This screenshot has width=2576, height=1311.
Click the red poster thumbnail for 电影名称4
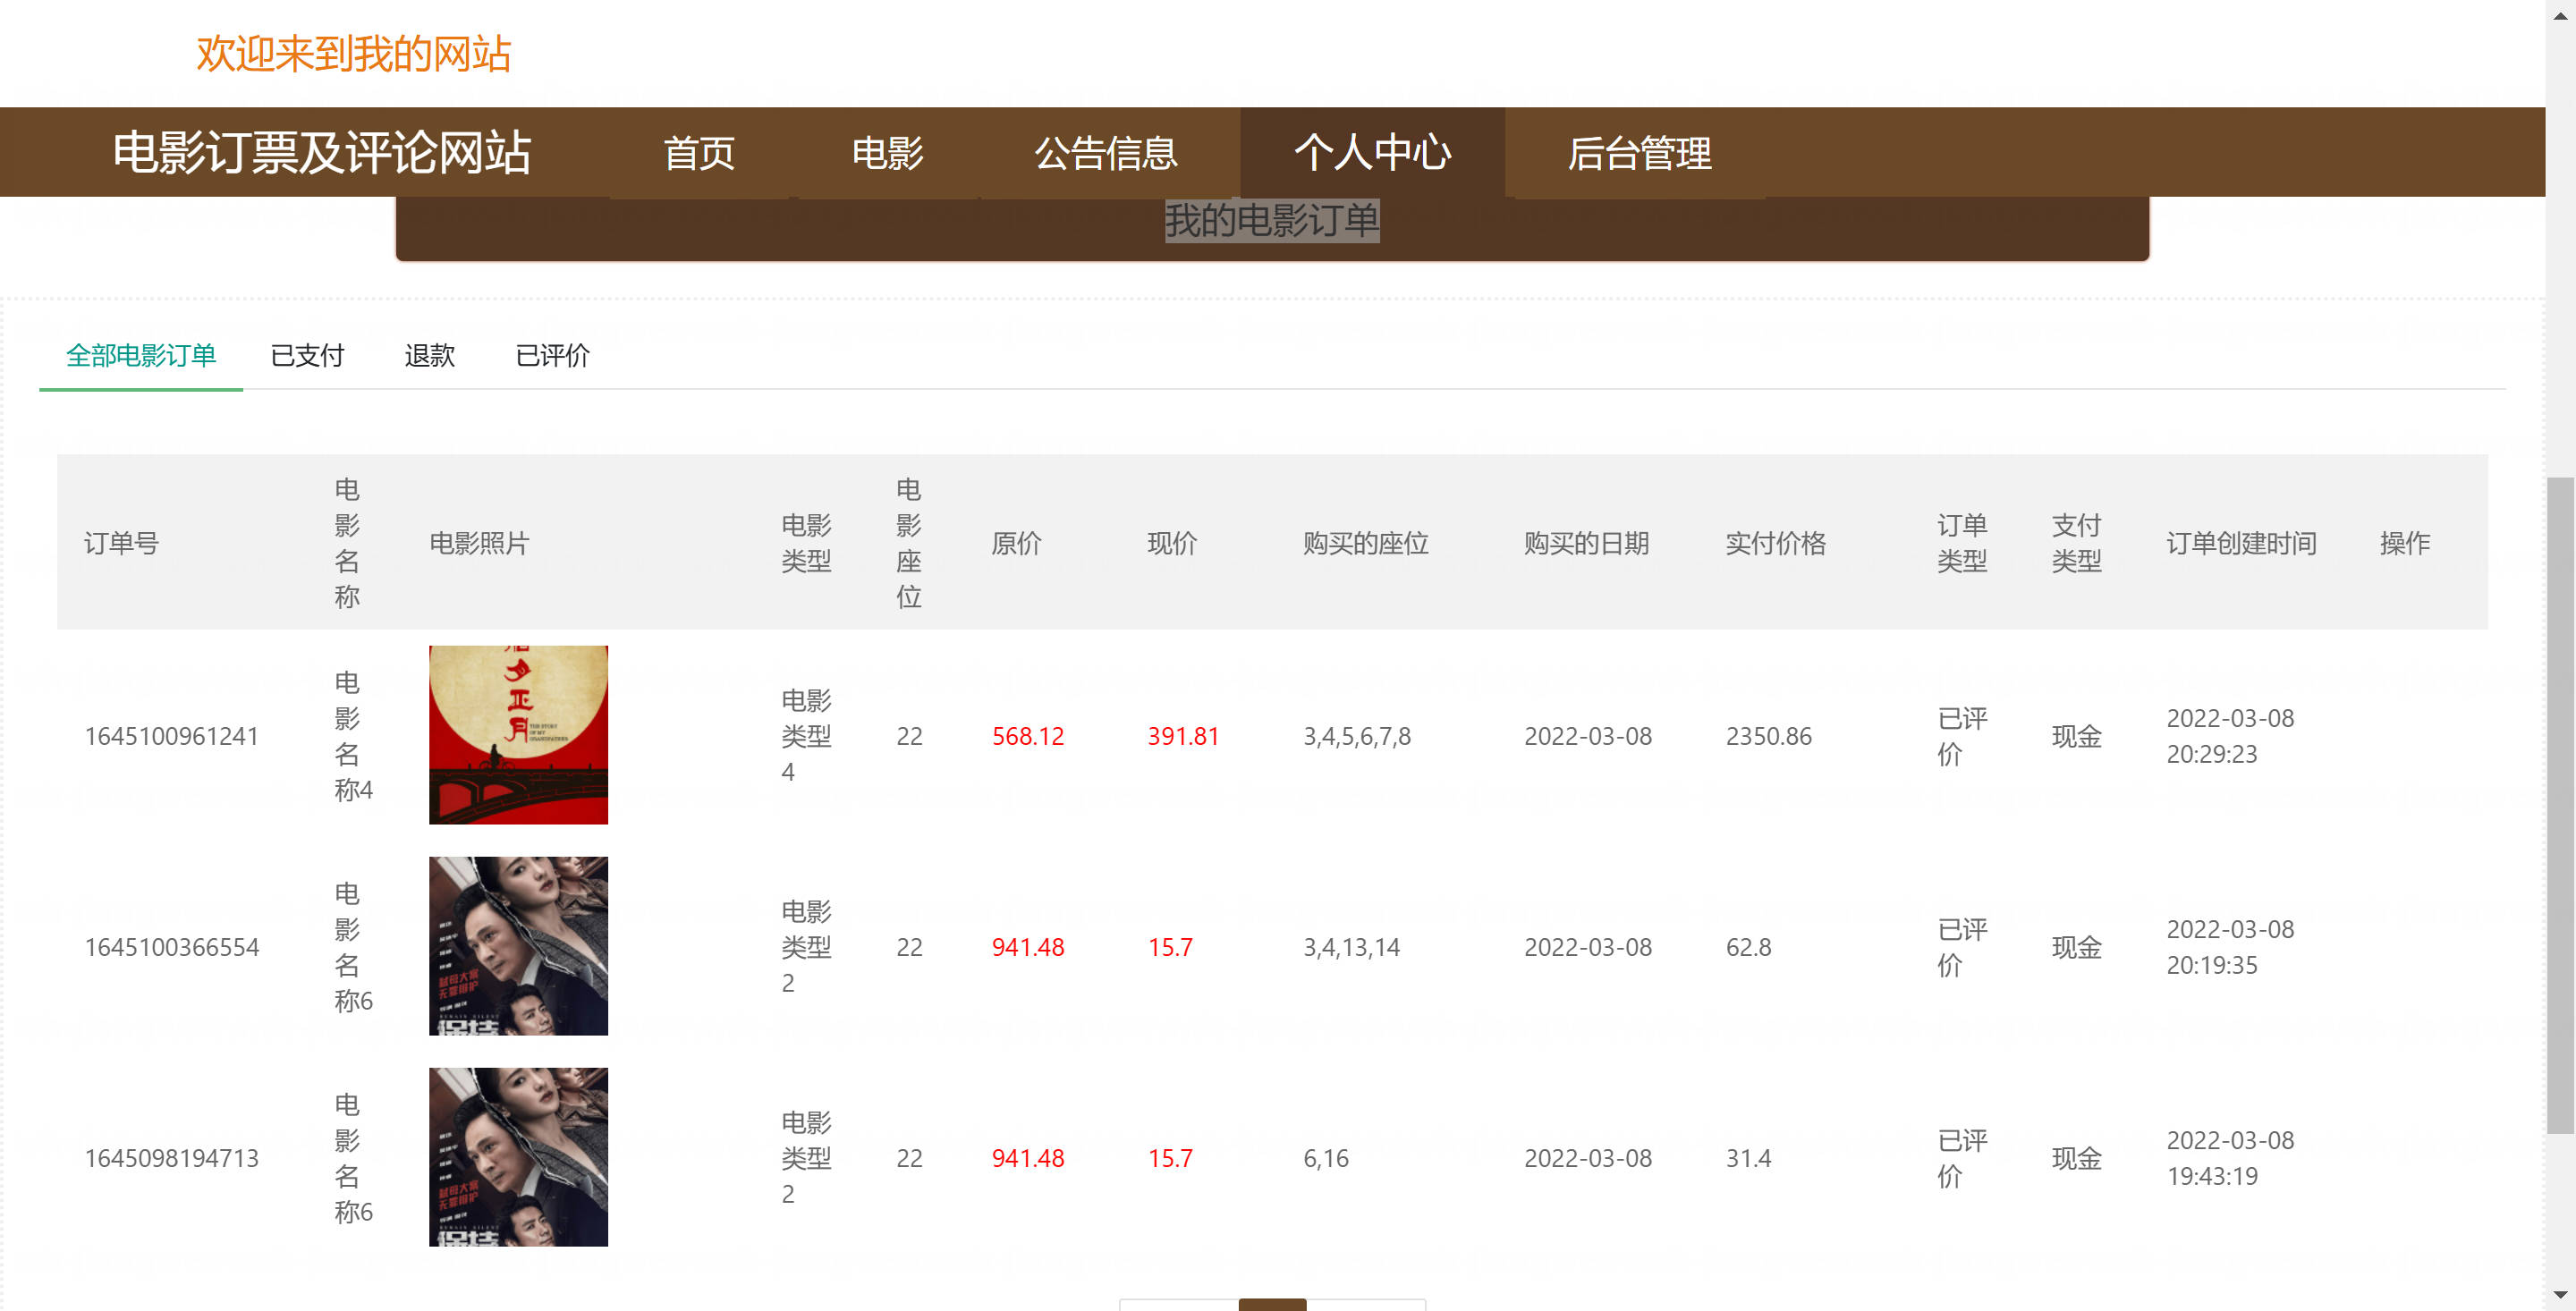point(518,735)
